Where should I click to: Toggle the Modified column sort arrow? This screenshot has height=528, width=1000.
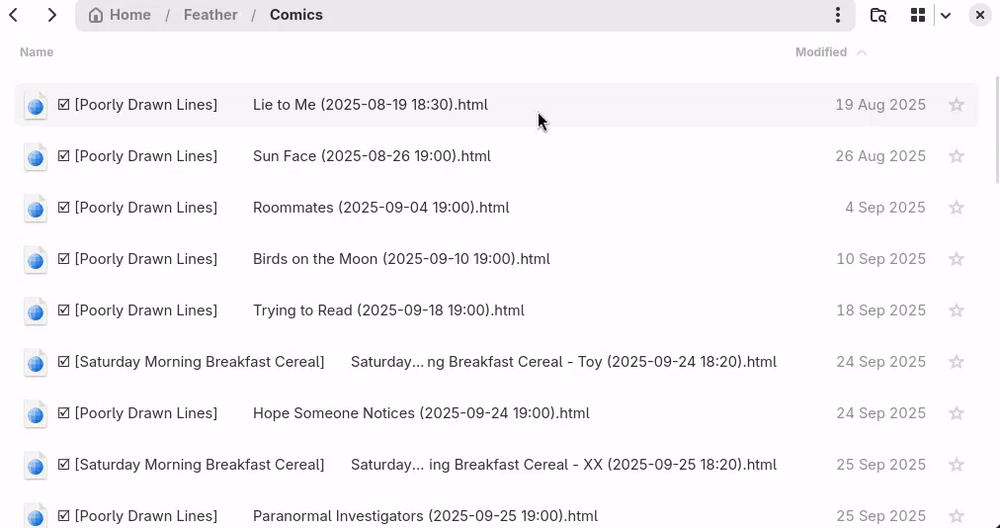[862, 52]
